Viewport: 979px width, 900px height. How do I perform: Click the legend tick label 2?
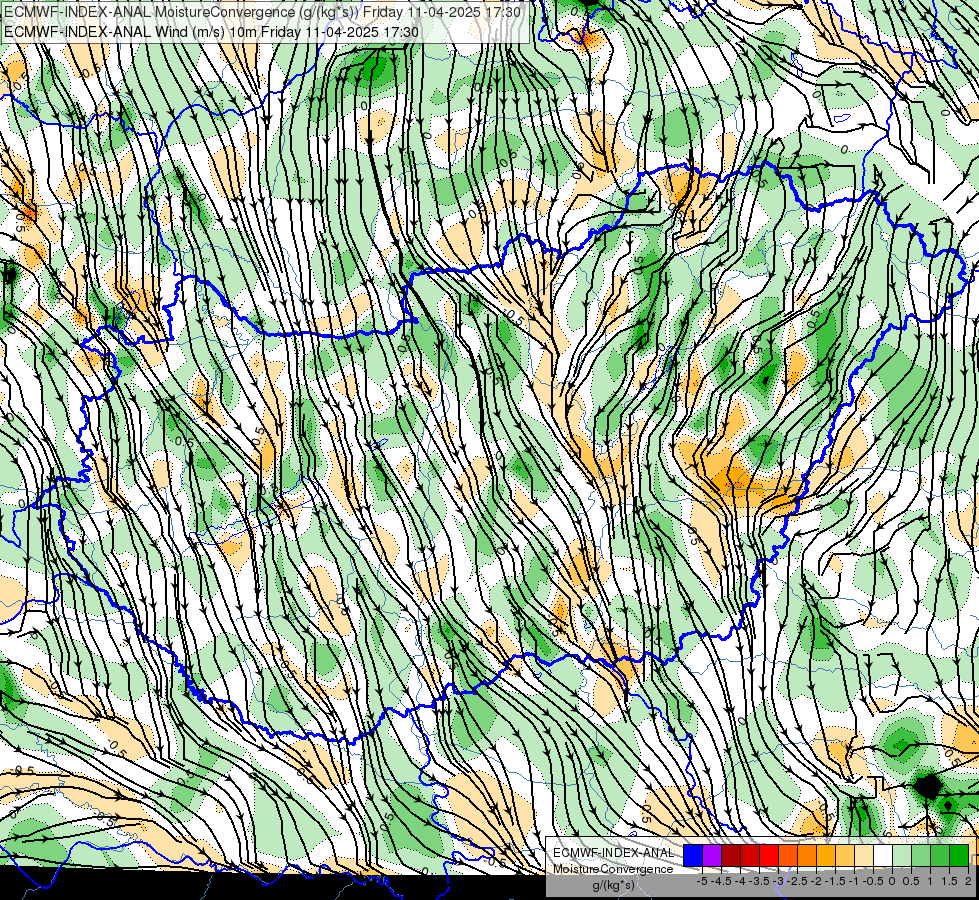tap(968, 881)
